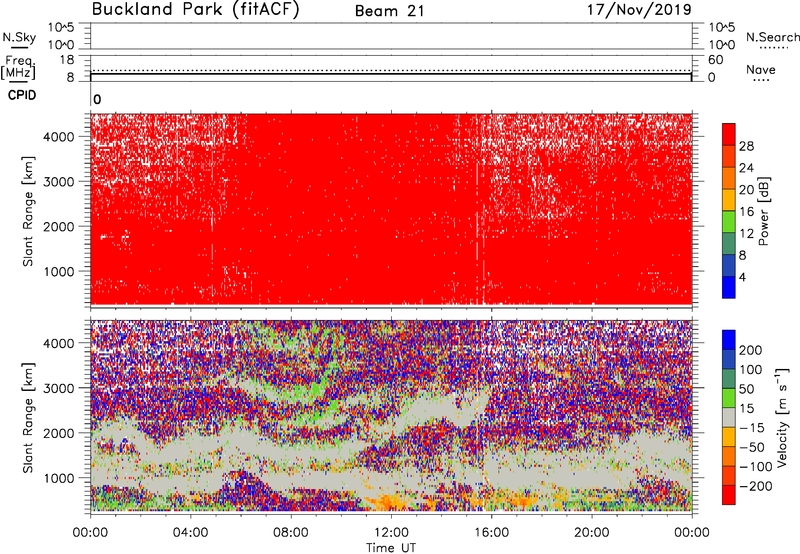Viewport: 800px width, 554px height.
Task: Click the '100' tick on Velocity colorbar
Action: point(751,369)
